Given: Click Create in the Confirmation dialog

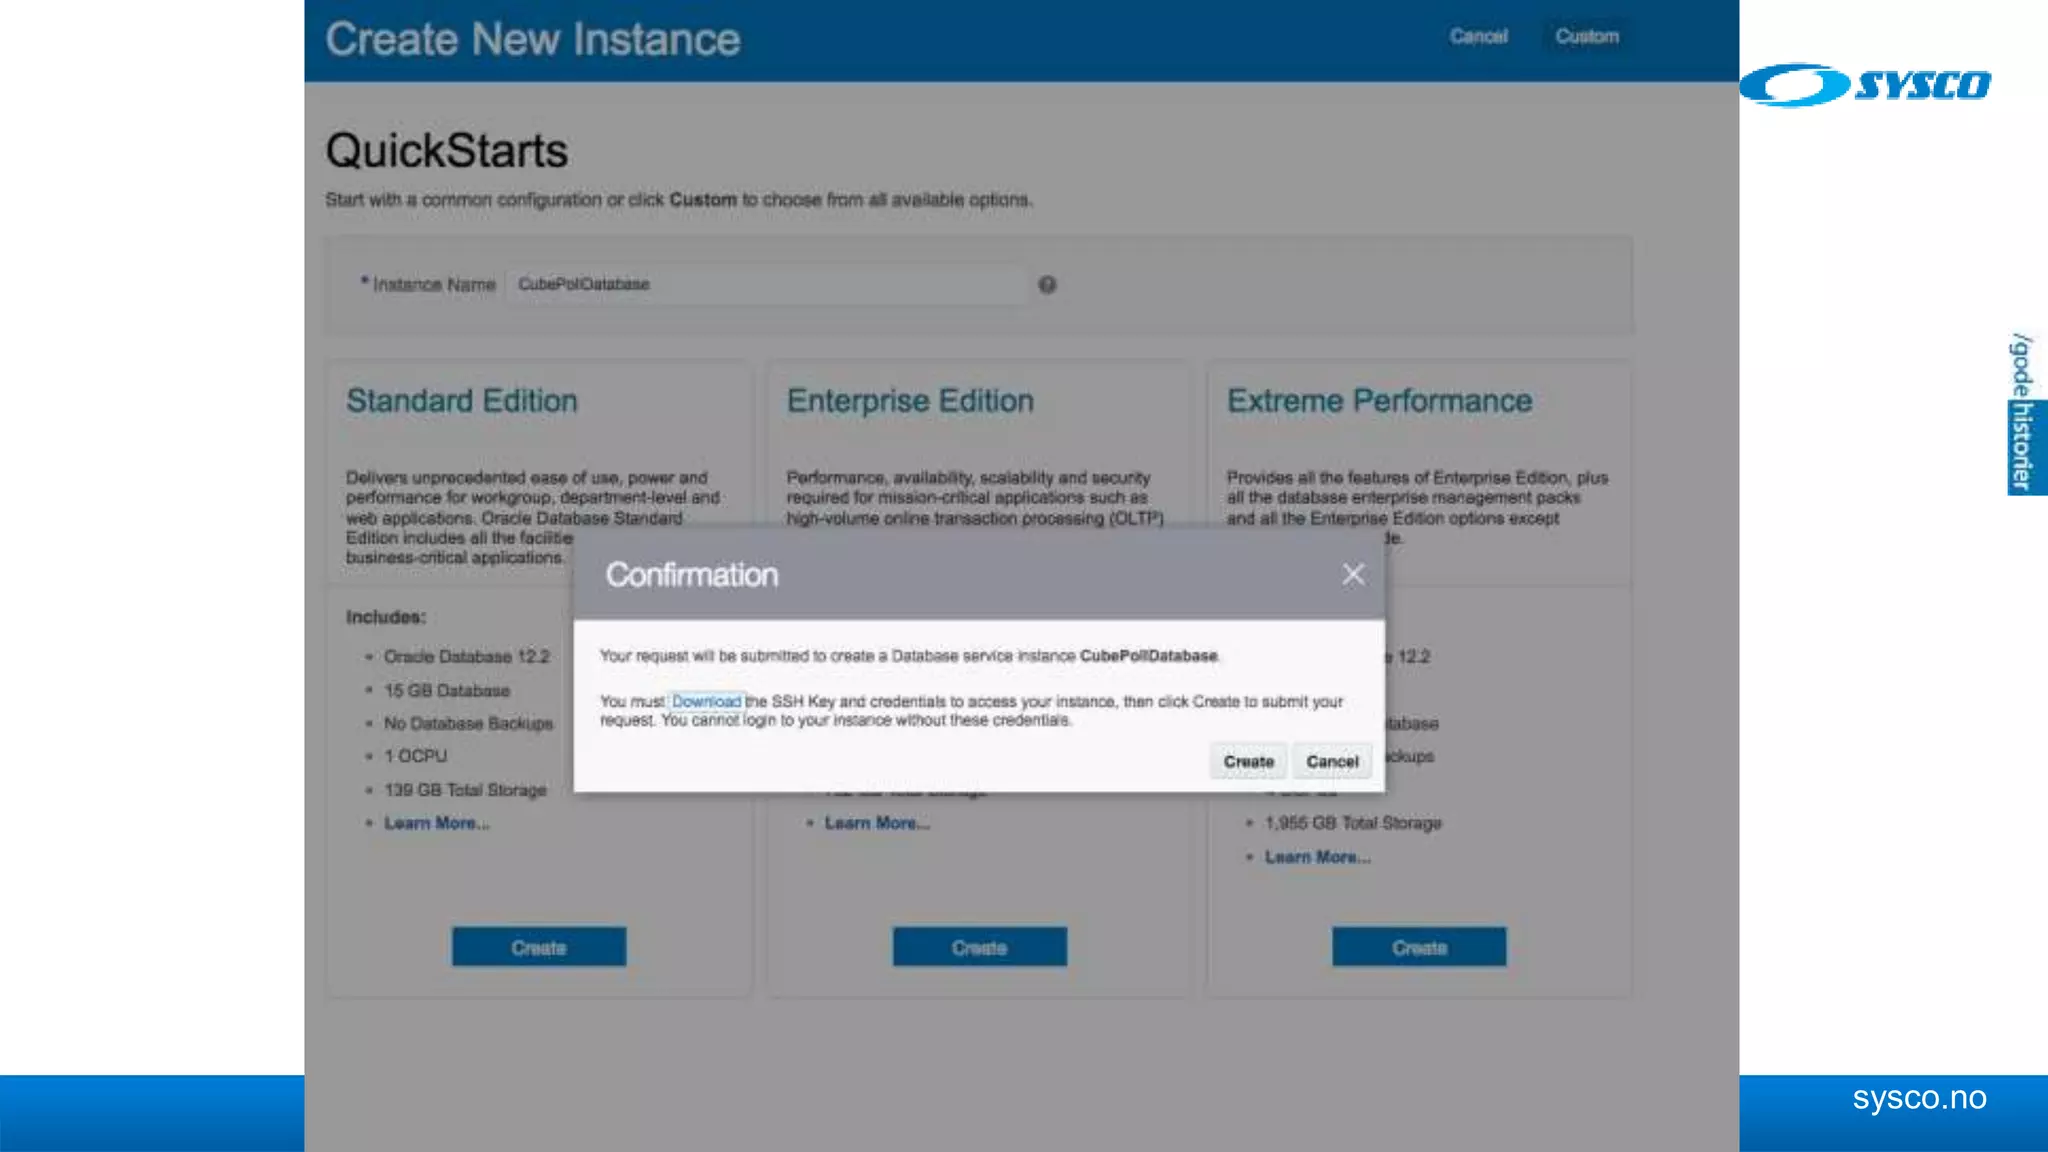Looking at the screenshot, I should (1248, 761).
